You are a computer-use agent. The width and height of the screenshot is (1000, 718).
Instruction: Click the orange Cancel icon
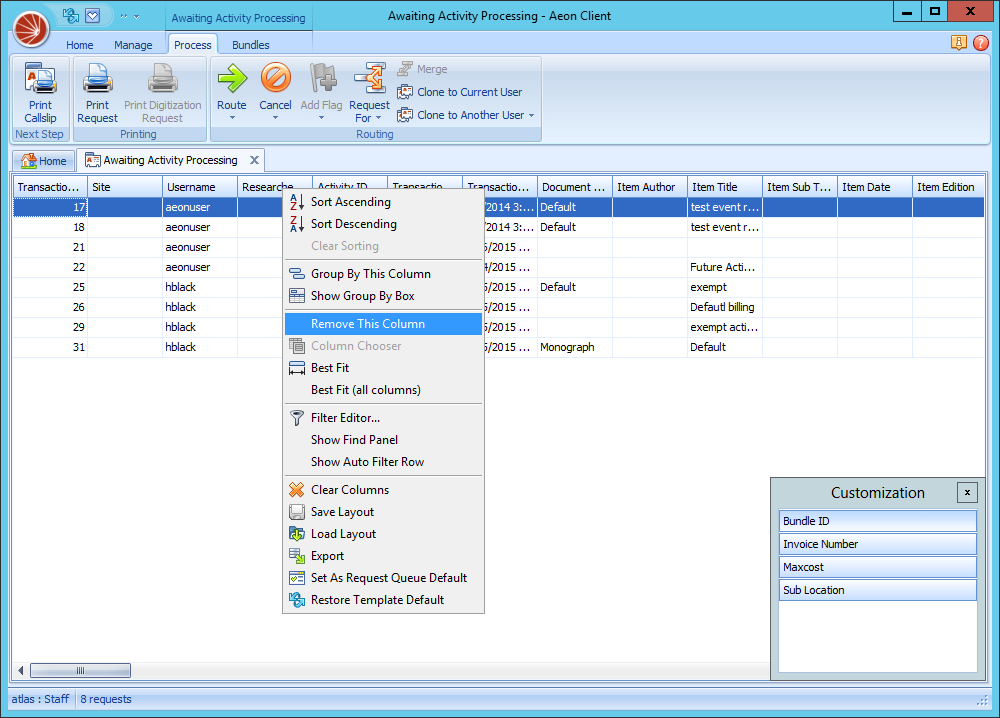(275, 79)
